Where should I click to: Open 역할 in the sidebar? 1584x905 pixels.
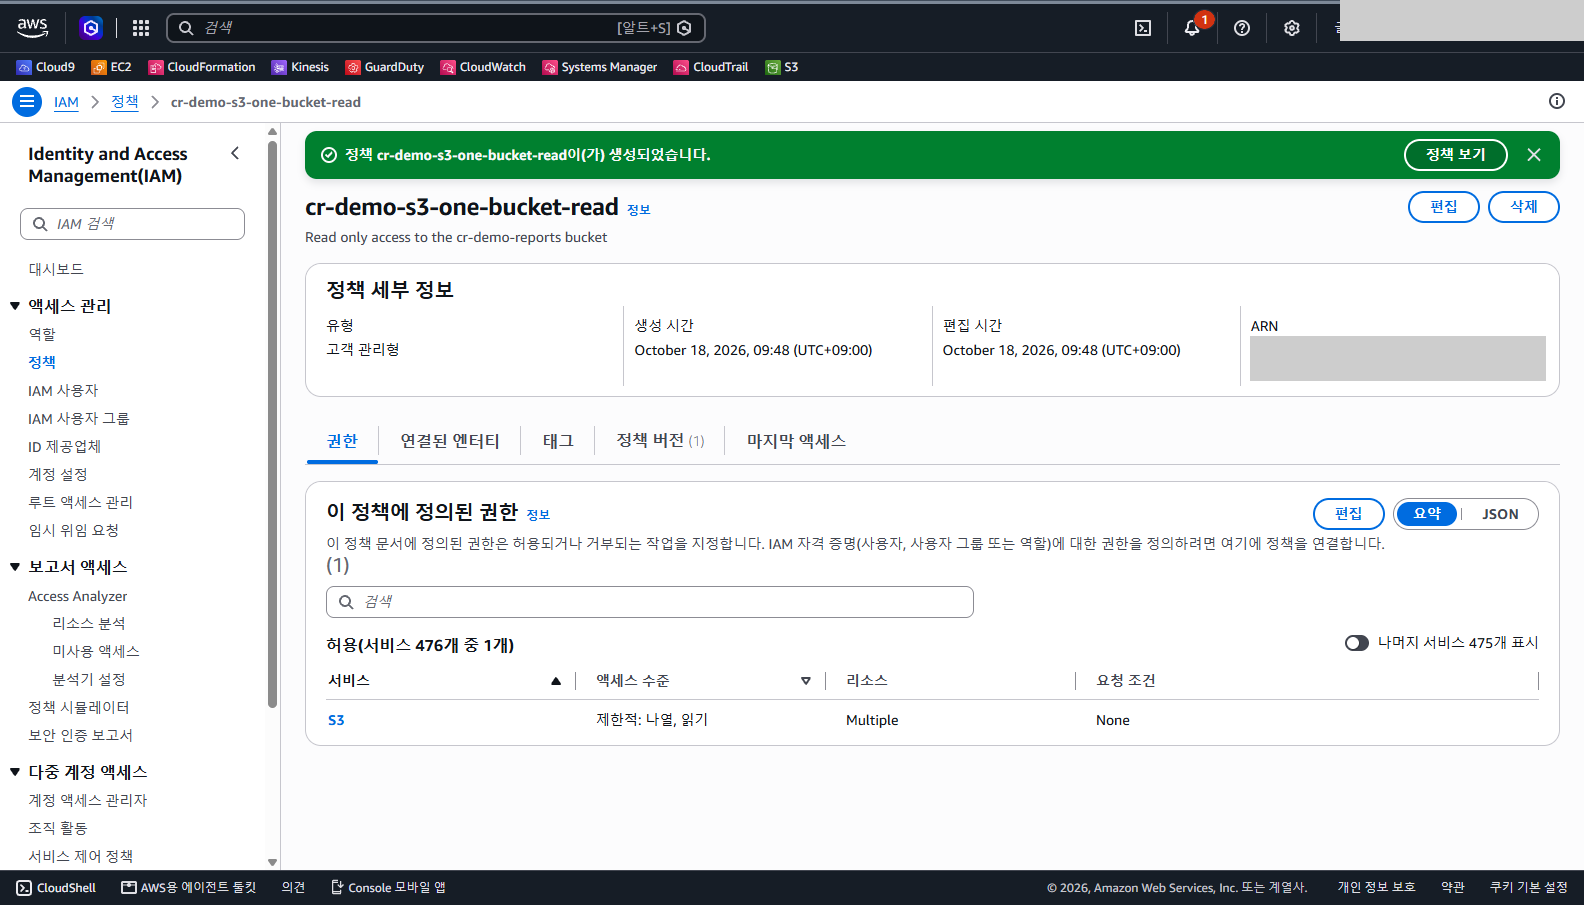point(42,334)
